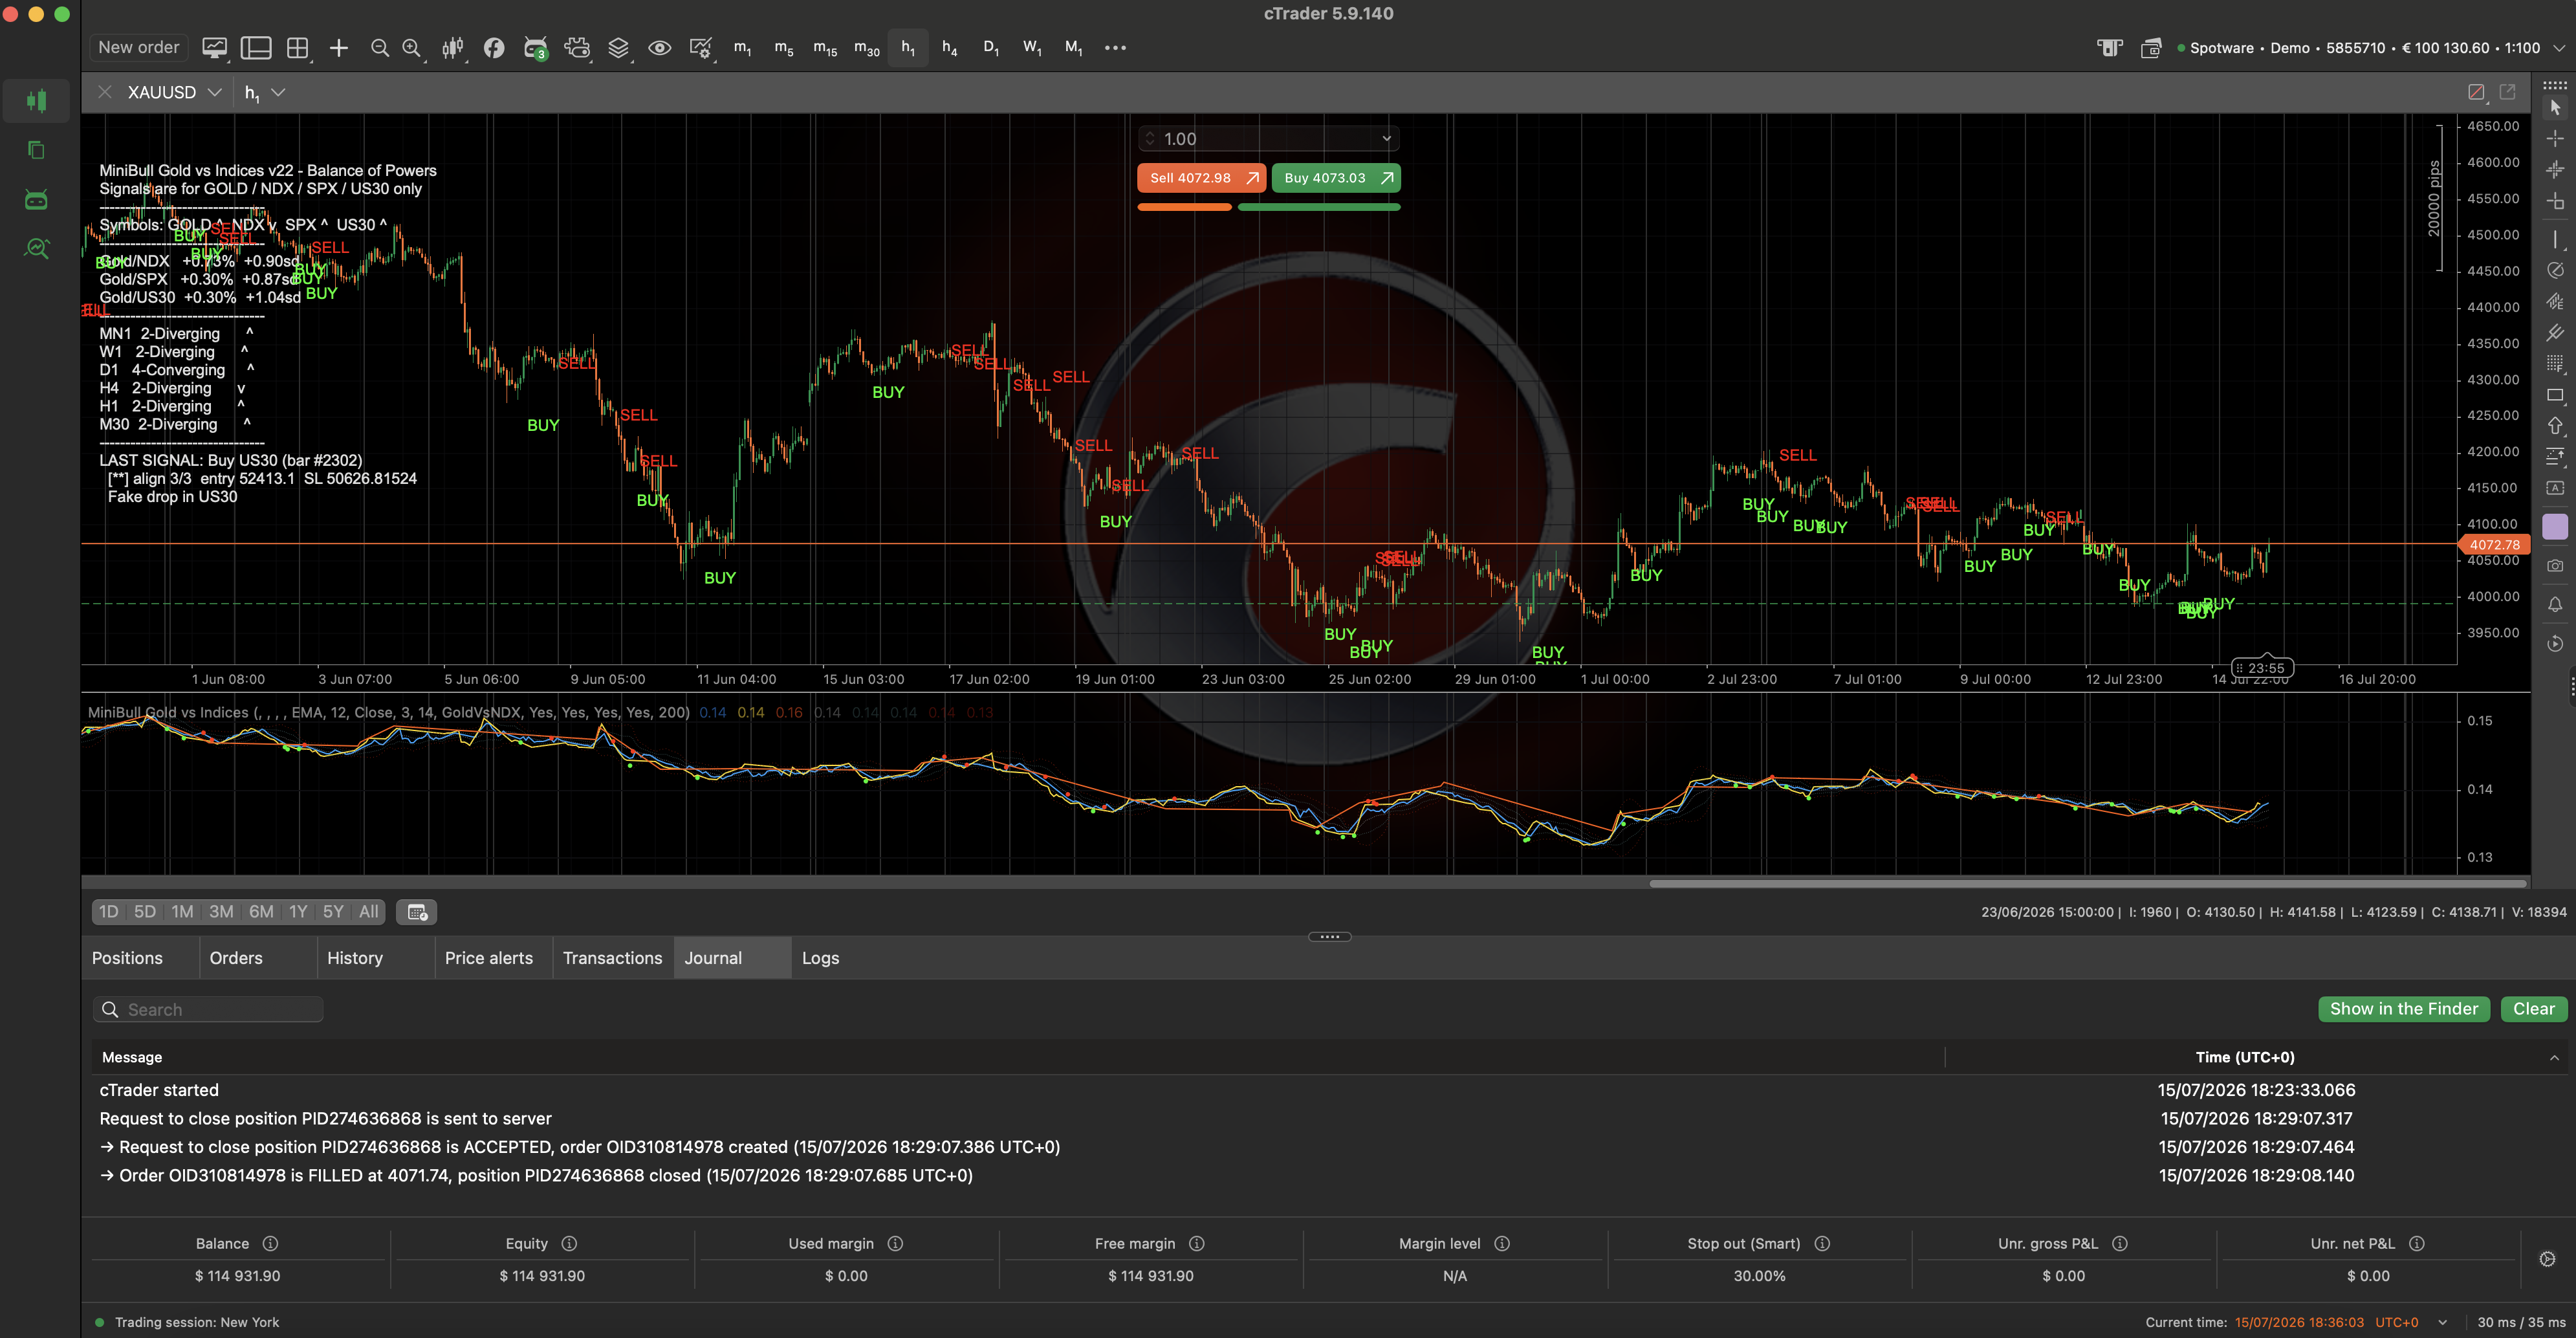The width and height of the screenshot is (2576, 1338).
Task: Pick the purple drawing color swatch
Action: pos(2555,527)
